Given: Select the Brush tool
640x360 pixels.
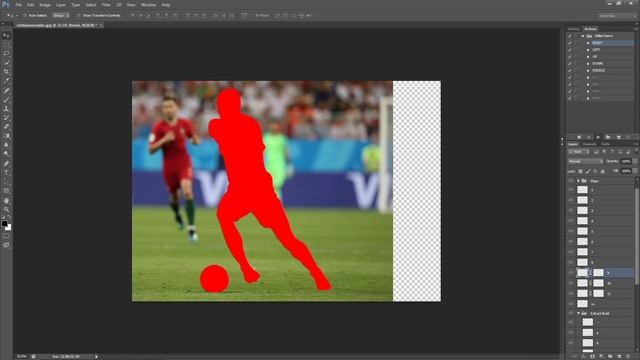Looking at the screenshot, I should point(6,100).
